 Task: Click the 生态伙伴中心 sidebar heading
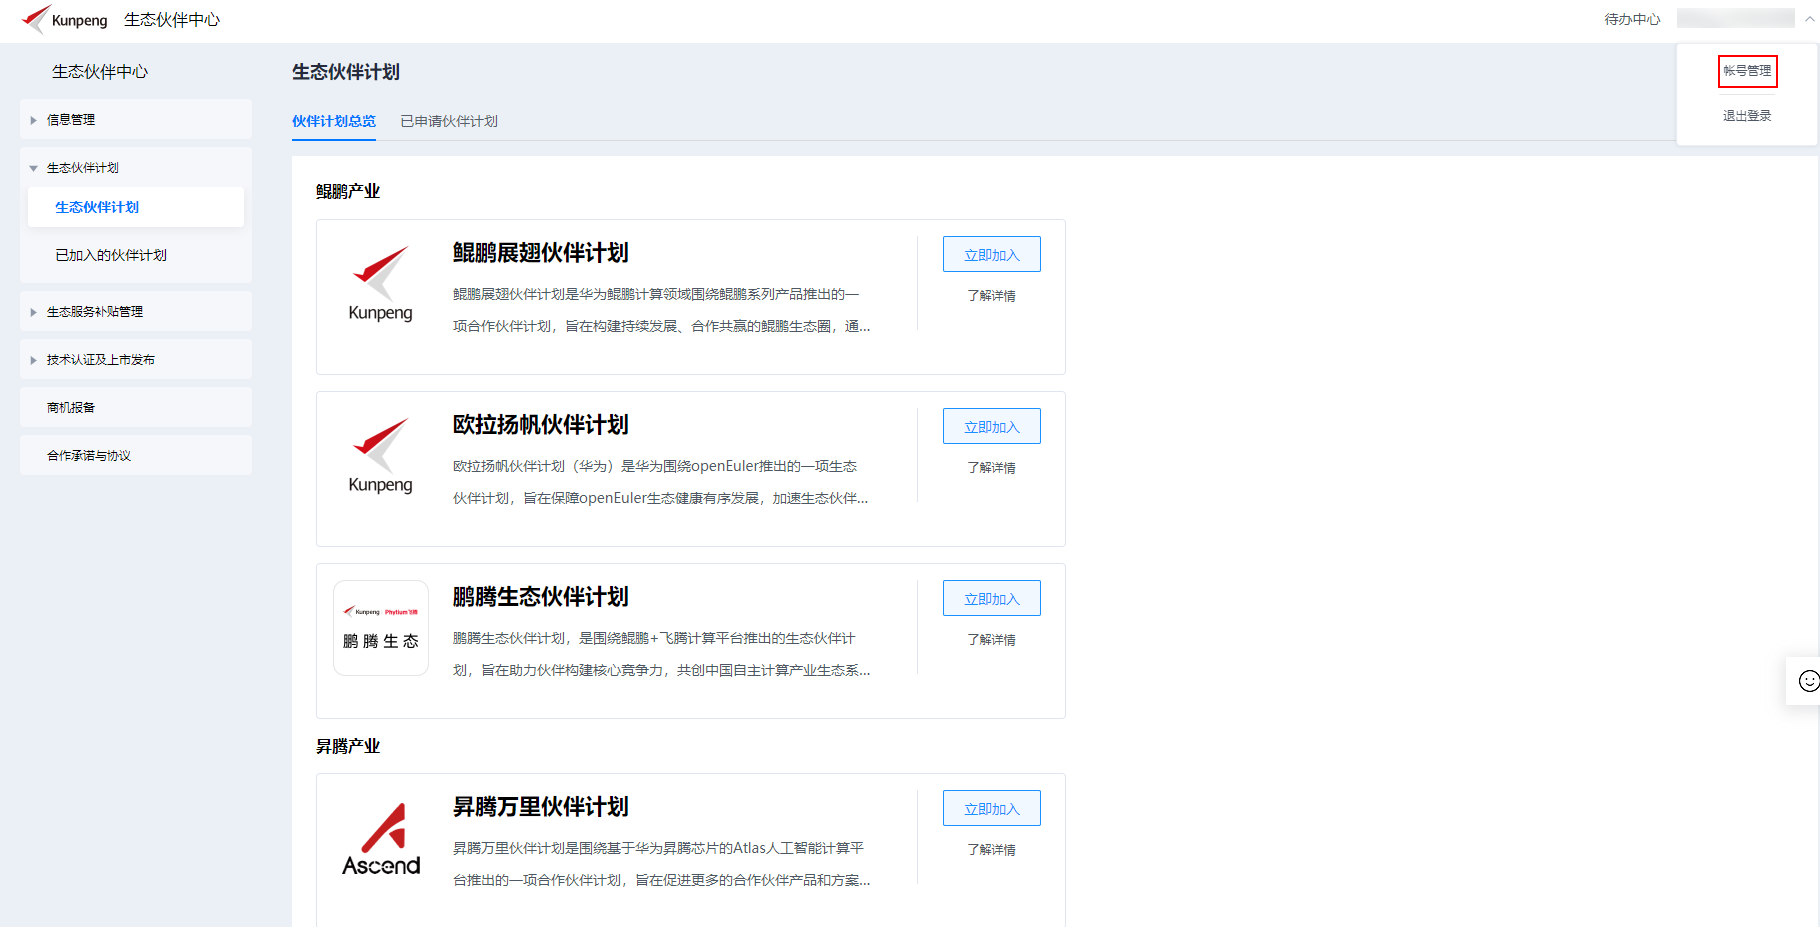100,71
